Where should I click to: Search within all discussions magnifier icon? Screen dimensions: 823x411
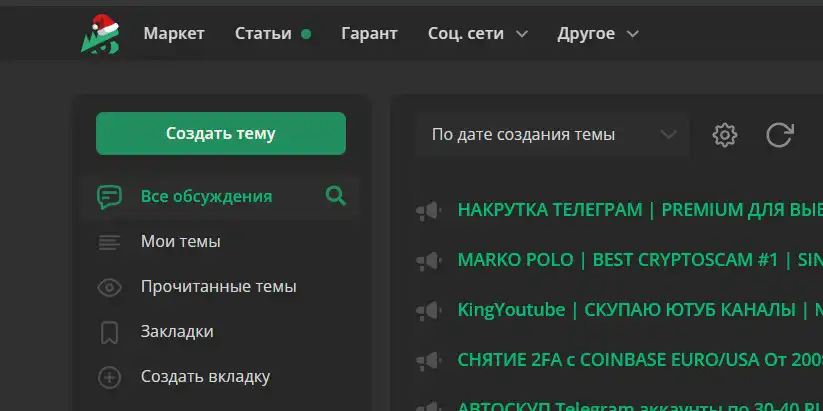[x=336, y=196]
